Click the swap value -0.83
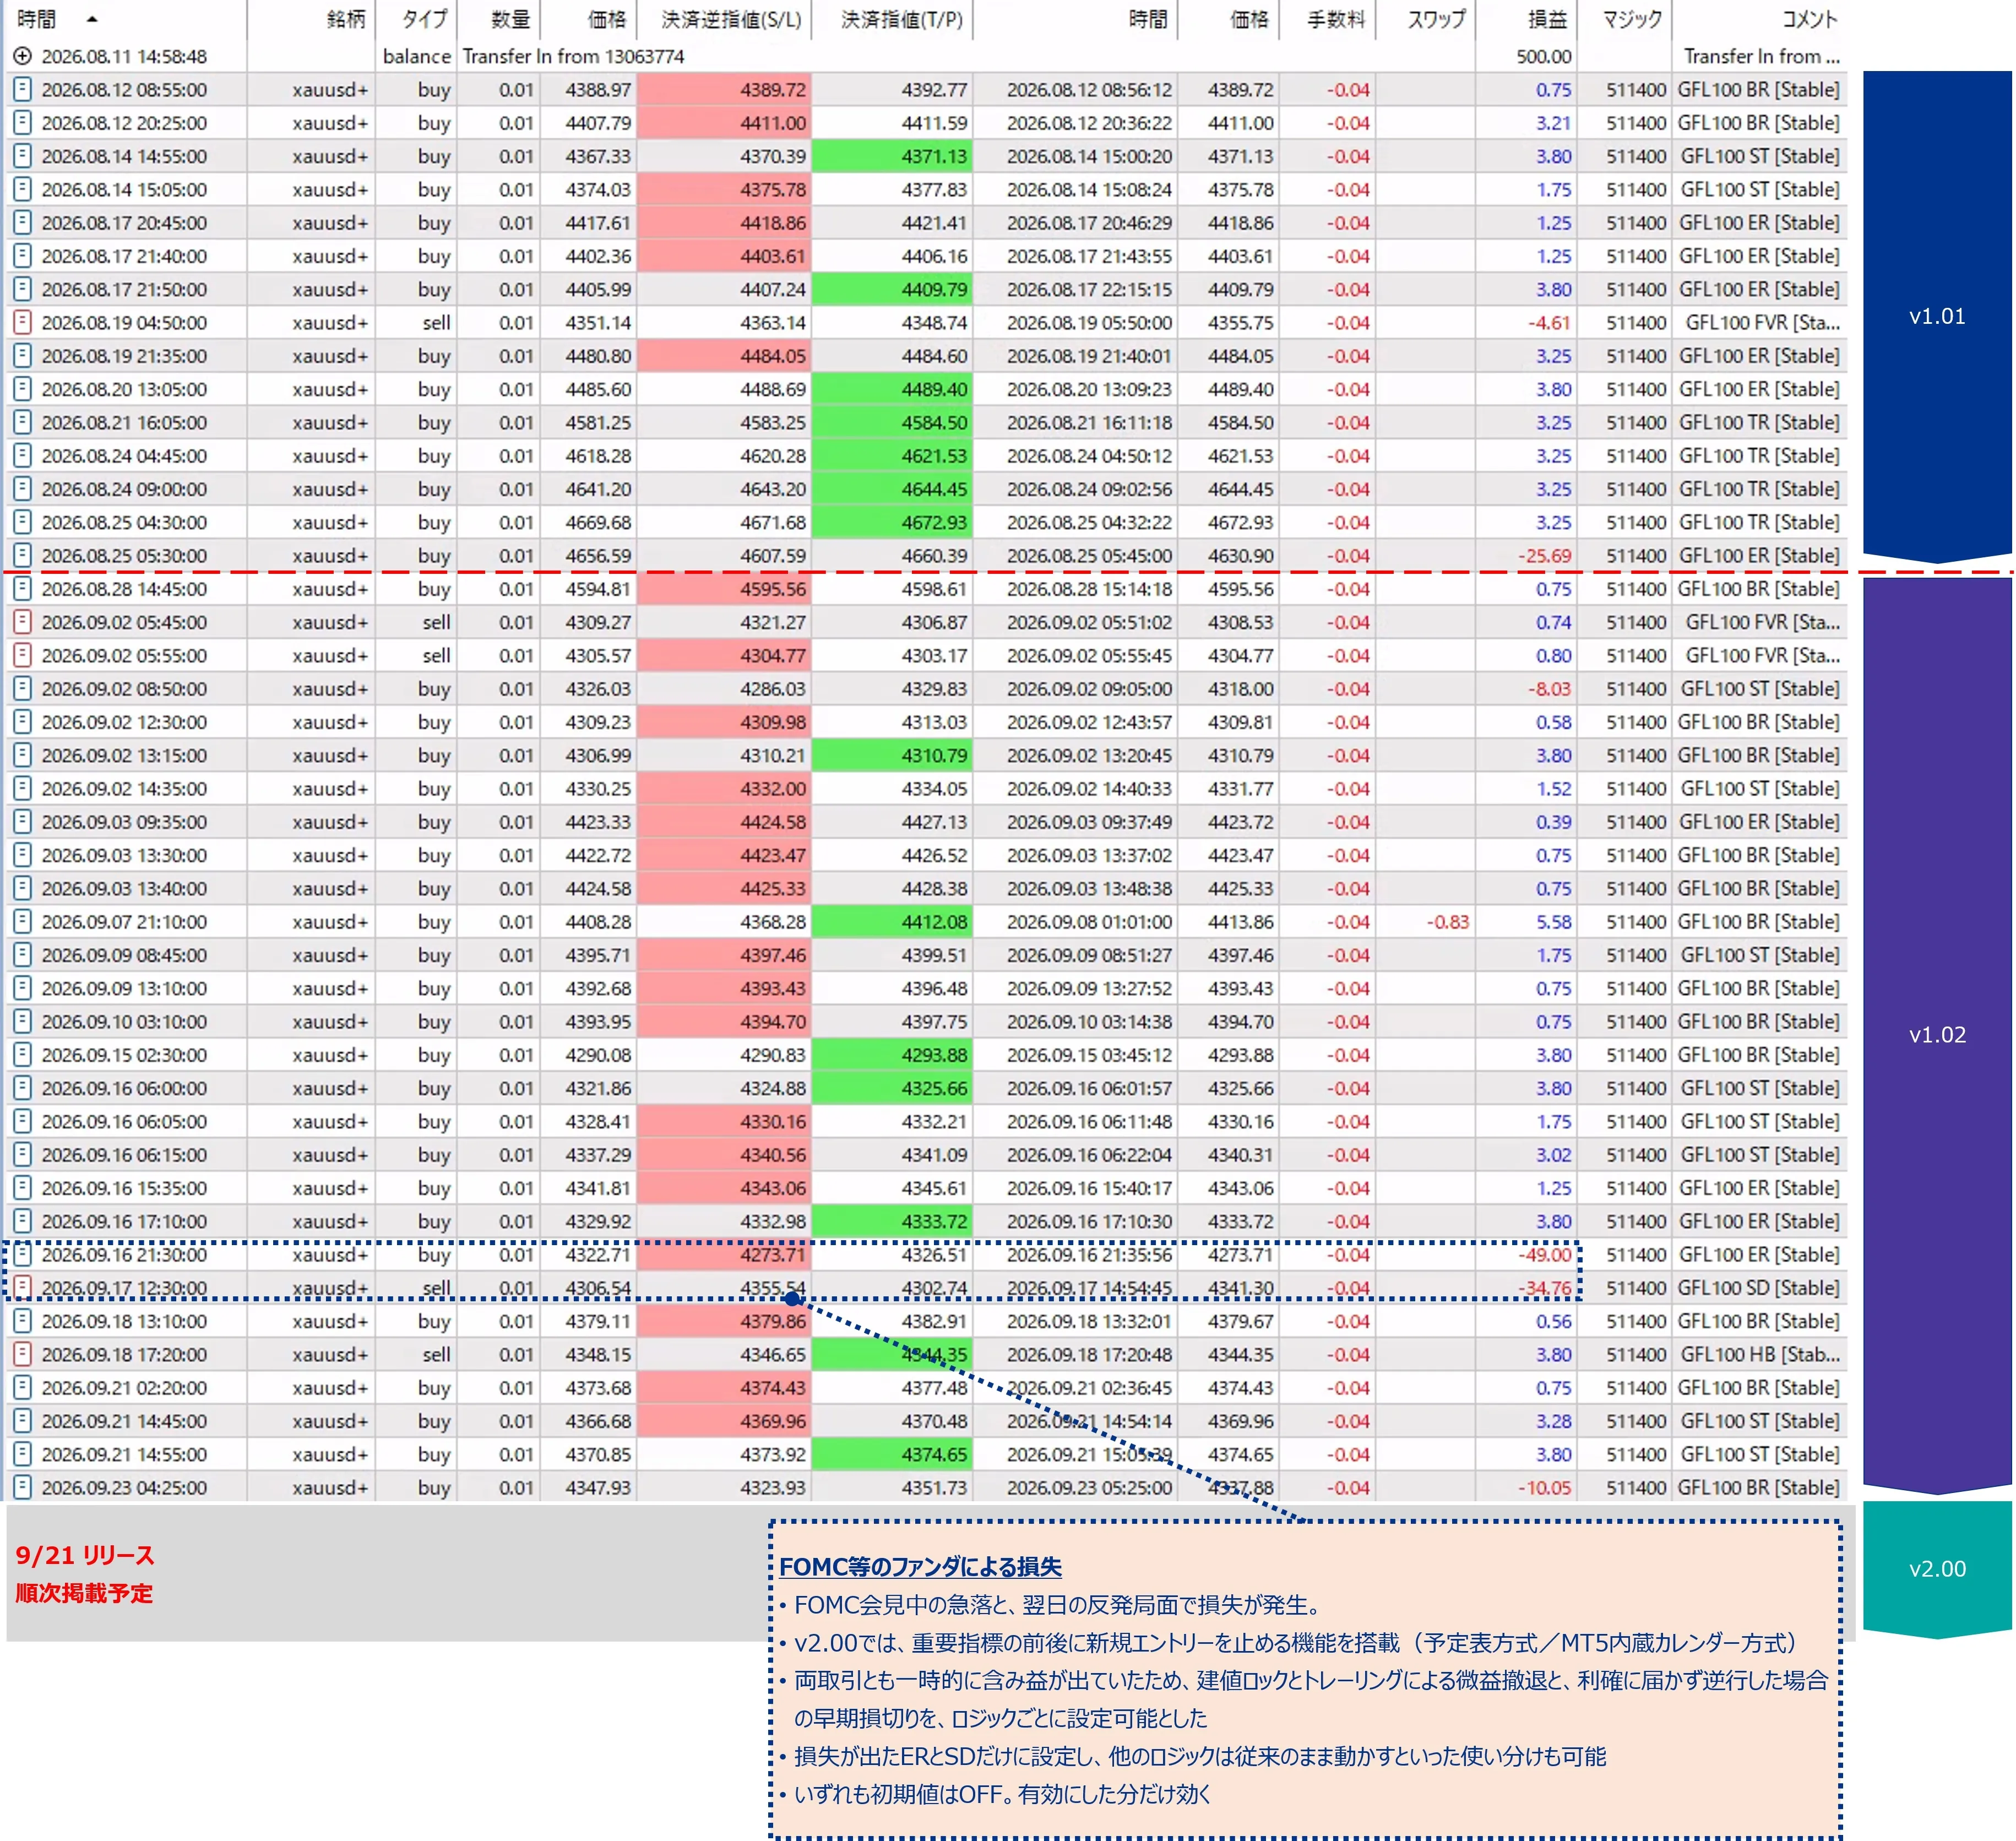This screenshot has width=2016, height=1841. point(1447,921)
